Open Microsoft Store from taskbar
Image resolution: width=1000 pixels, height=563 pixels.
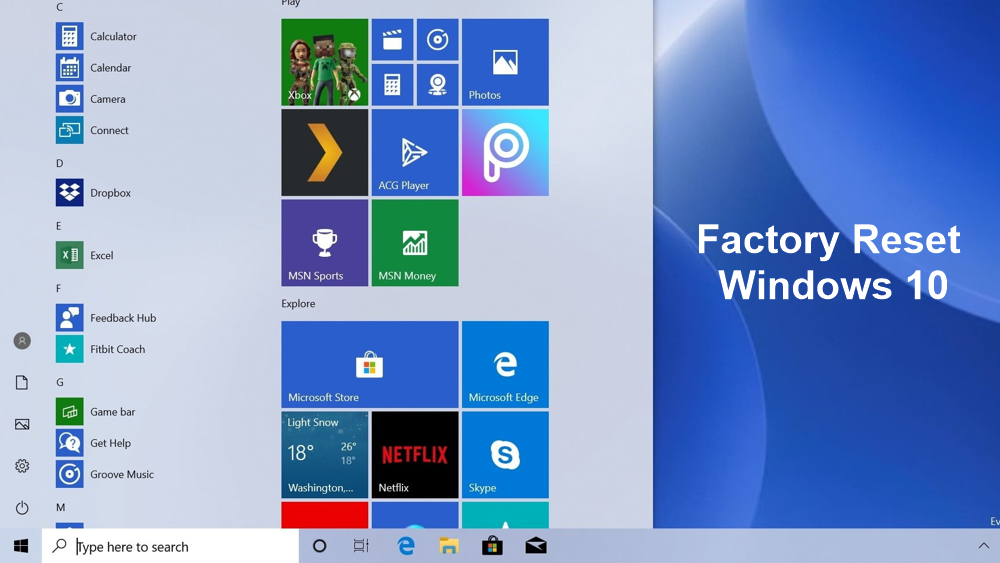point(492,546)
